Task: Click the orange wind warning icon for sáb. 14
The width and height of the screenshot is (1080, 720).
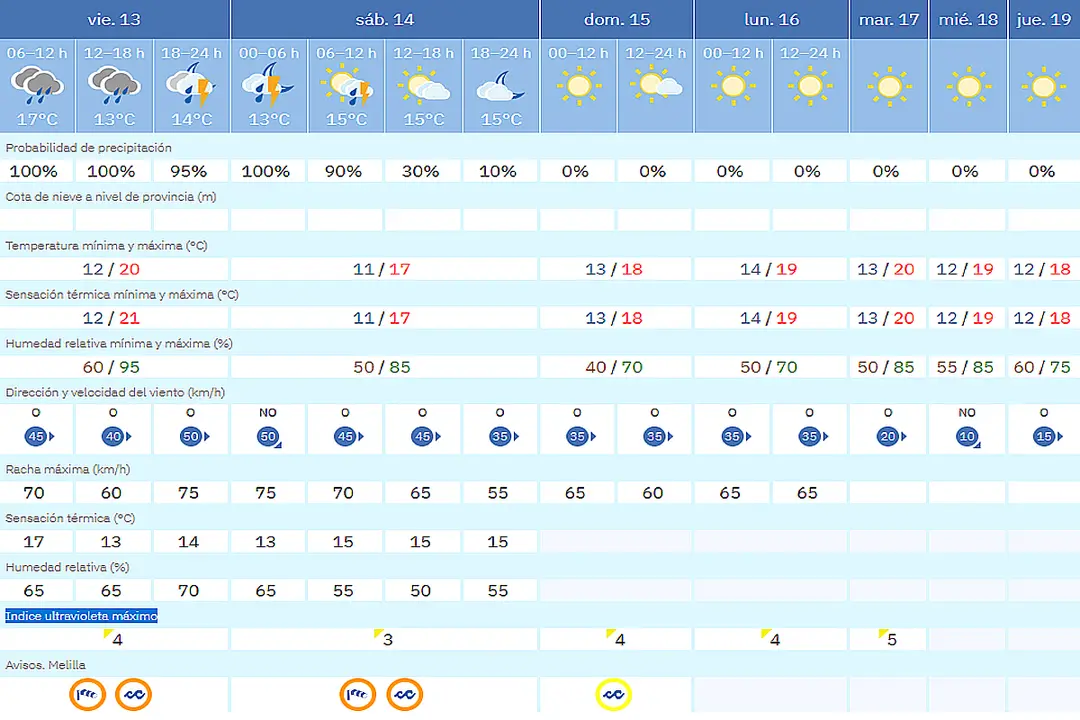Action: 357,695
